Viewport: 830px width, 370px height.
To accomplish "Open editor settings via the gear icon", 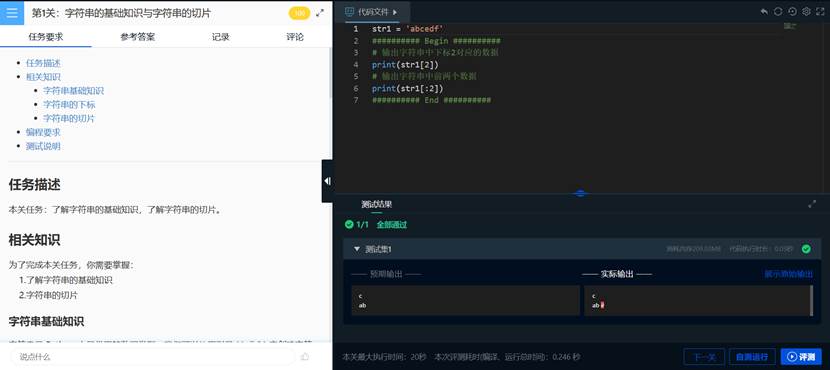I will click(806, 12).
